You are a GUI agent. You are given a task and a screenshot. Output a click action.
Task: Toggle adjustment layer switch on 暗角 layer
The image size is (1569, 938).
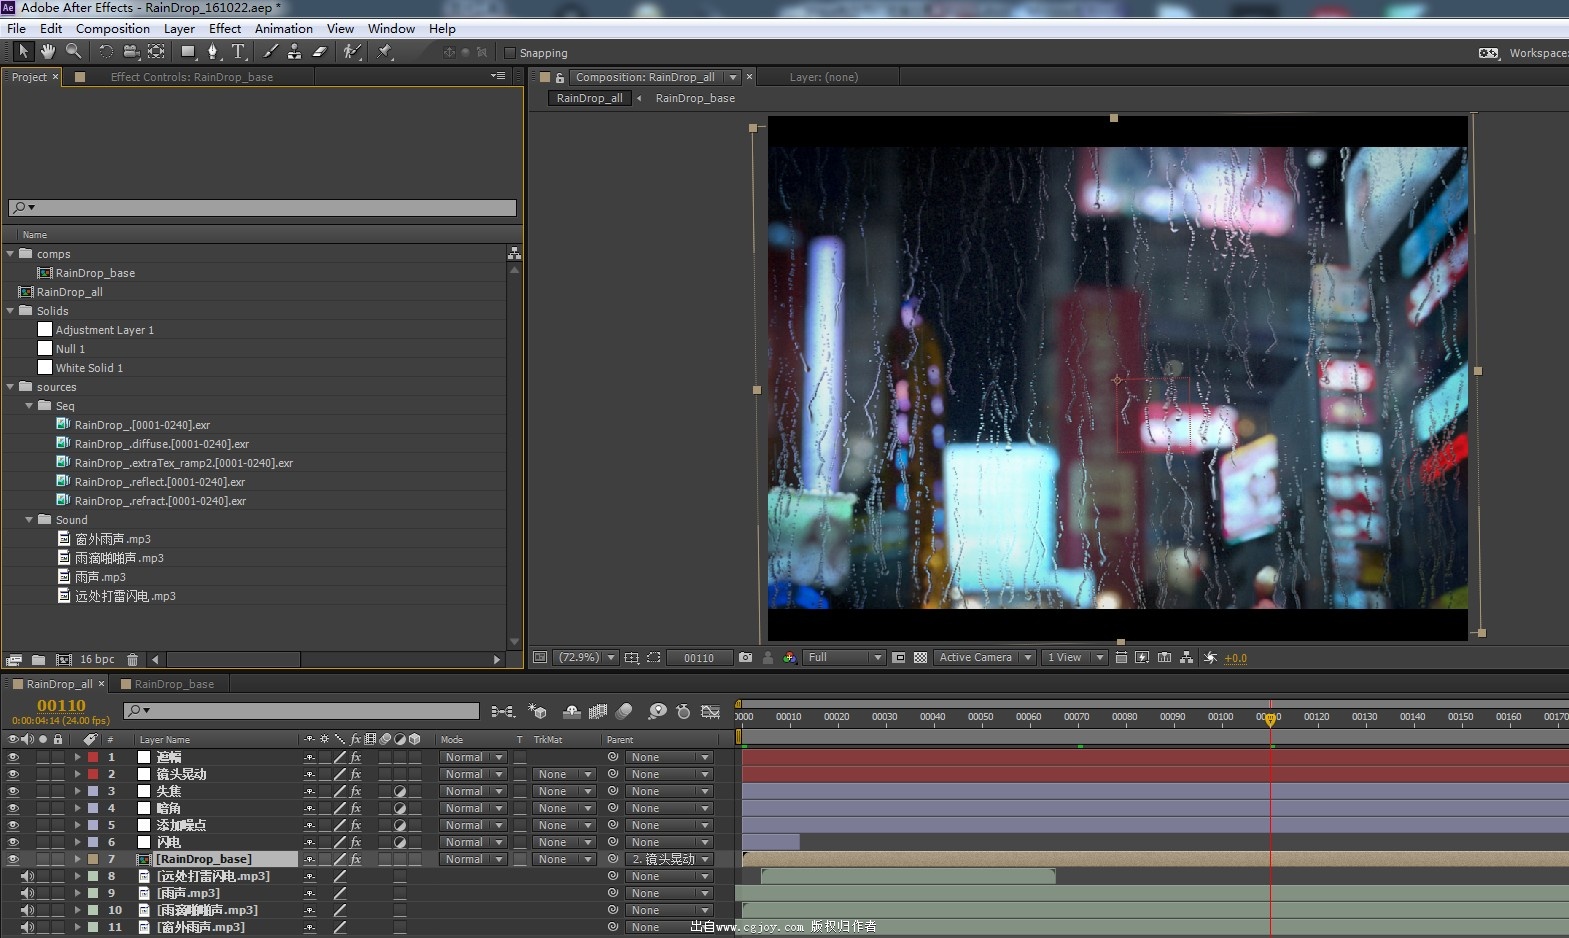400,809
